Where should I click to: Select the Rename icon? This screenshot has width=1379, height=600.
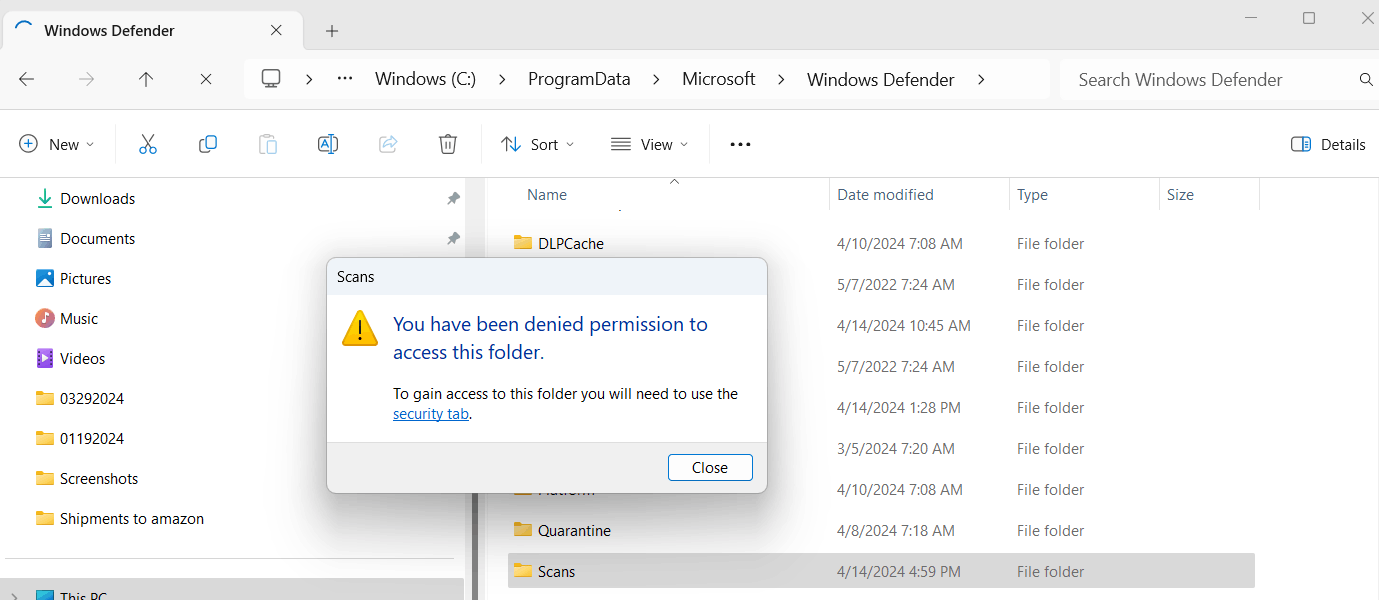pyautogui.click(x=328, y=144)
